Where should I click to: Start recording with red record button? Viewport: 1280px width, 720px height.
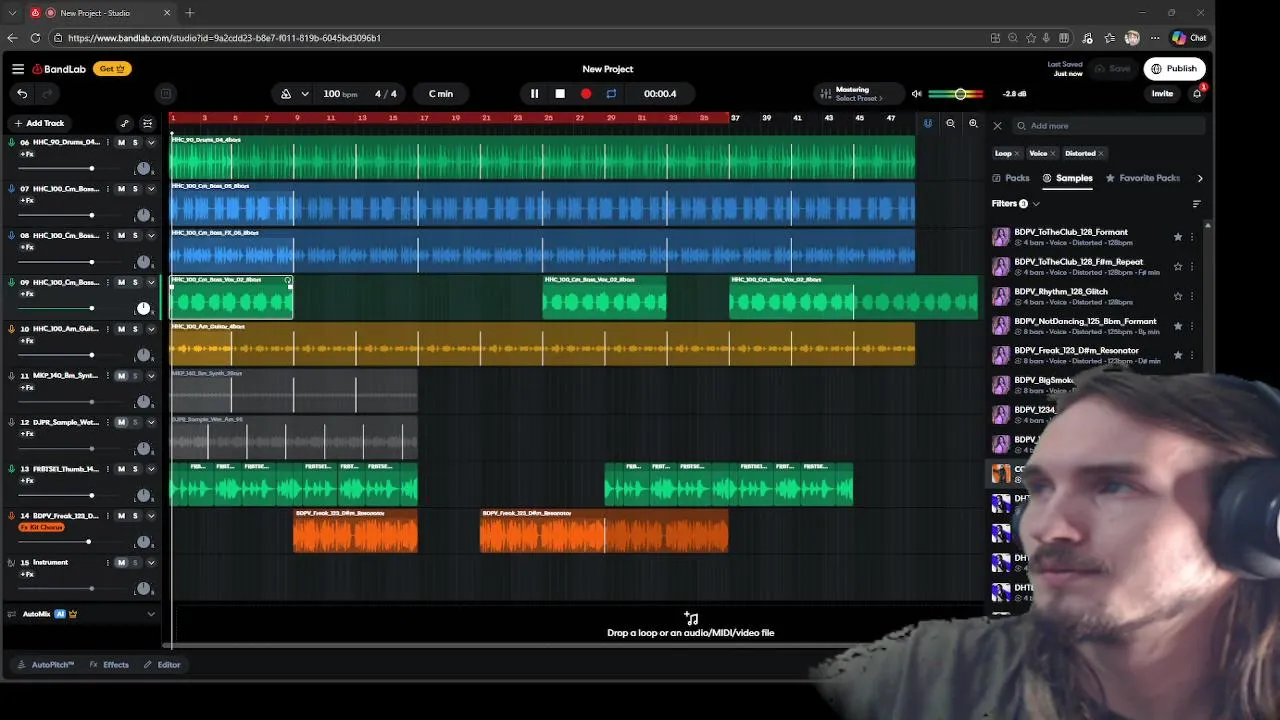586,94
